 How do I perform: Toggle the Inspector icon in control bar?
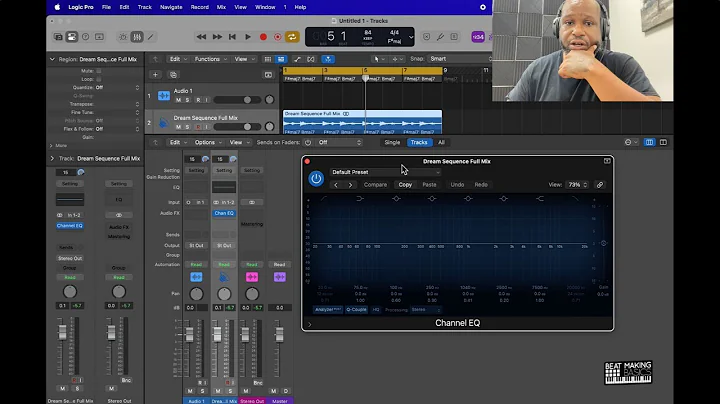point(72,37)
